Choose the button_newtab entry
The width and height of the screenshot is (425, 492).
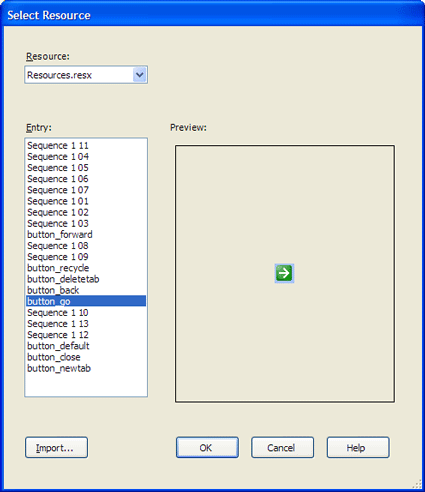(86, 368)
